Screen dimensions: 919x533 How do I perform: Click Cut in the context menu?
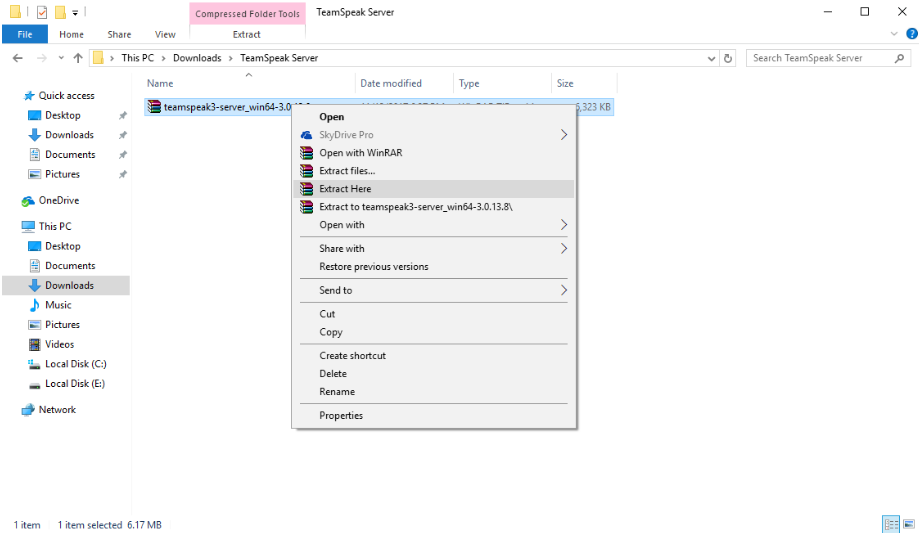[x=433, y=314]
